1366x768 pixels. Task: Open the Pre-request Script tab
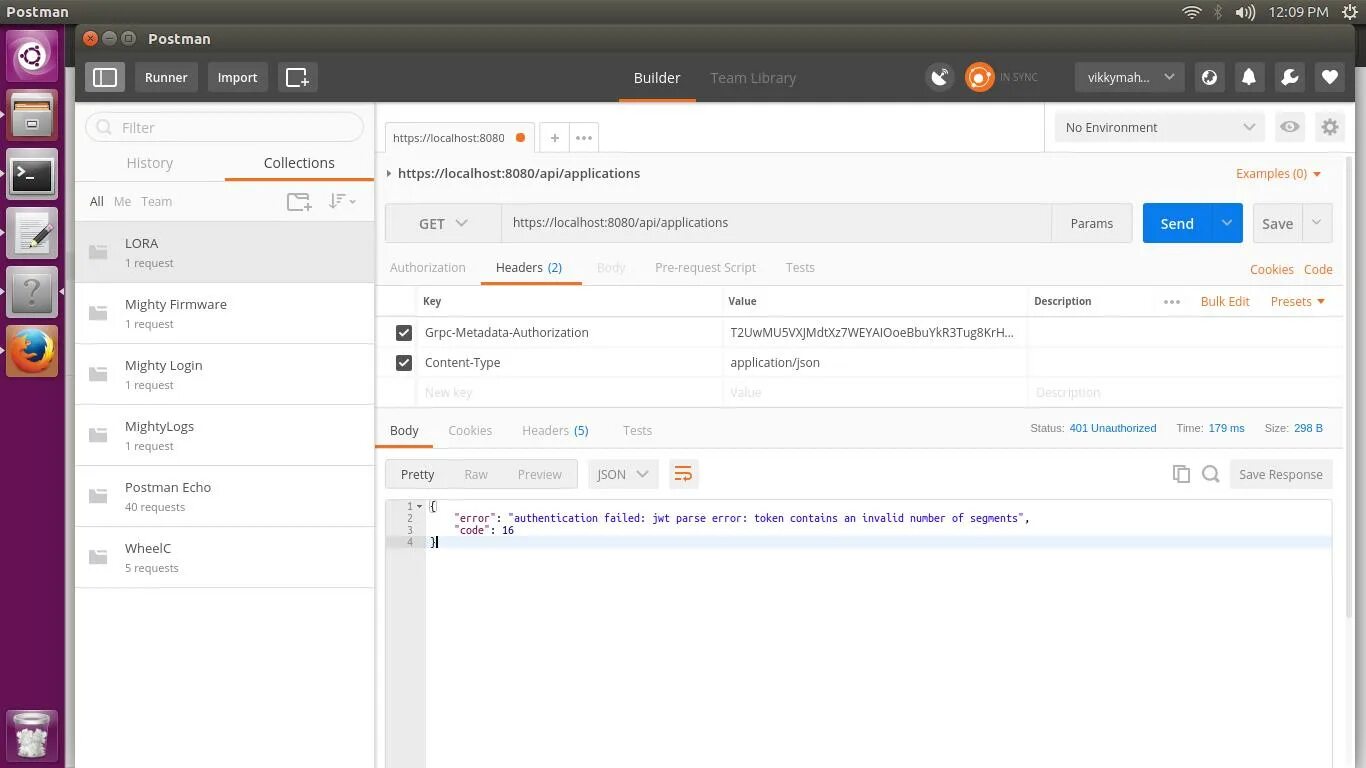[x=705, y=267]
